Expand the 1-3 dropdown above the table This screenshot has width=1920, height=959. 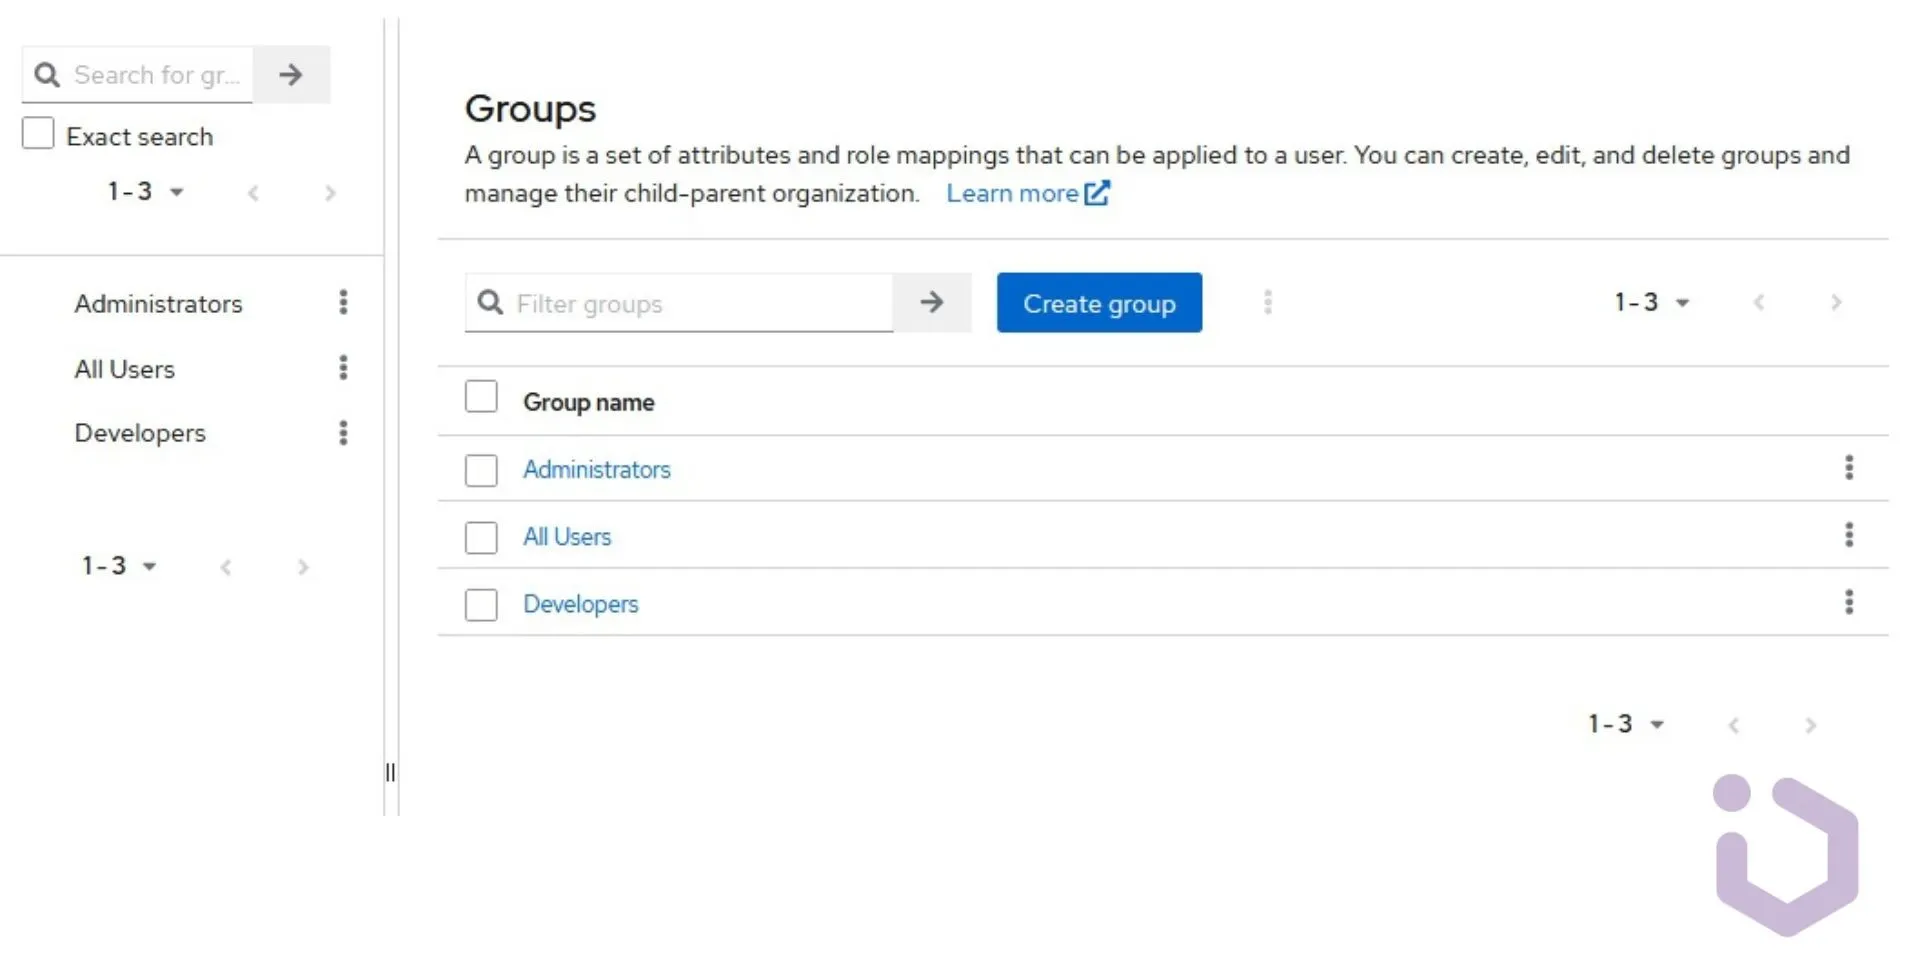[1652, 302]
